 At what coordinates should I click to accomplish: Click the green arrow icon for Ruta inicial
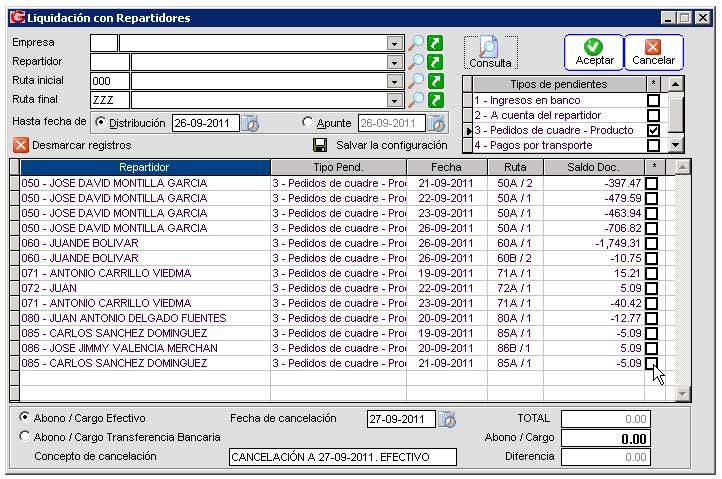click(x=435, y=81)
